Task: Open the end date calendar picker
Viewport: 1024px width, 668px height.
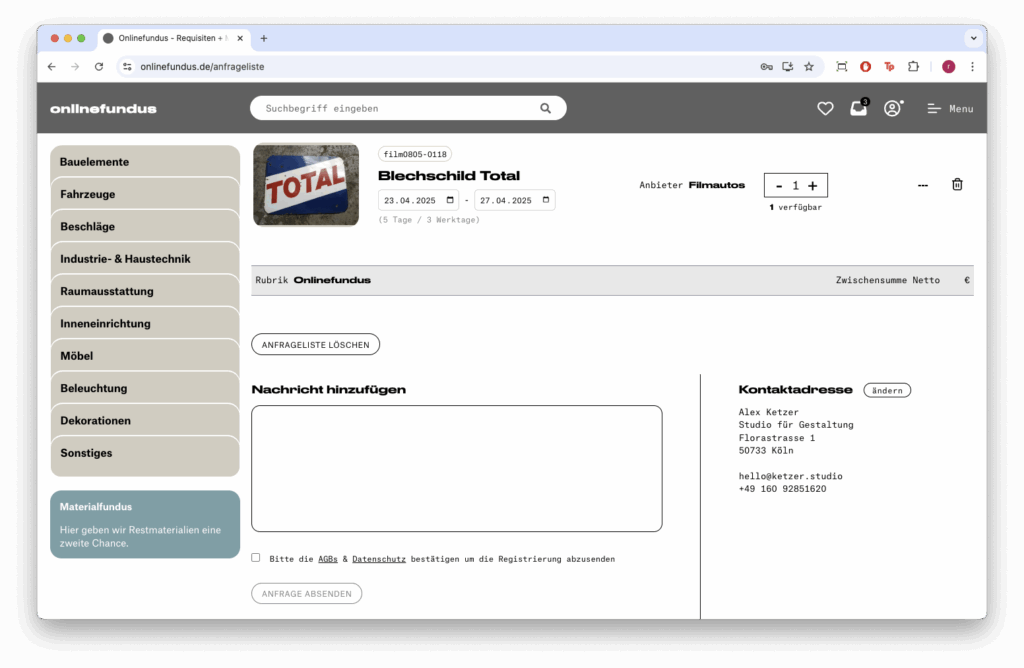Action: point(546,200)
